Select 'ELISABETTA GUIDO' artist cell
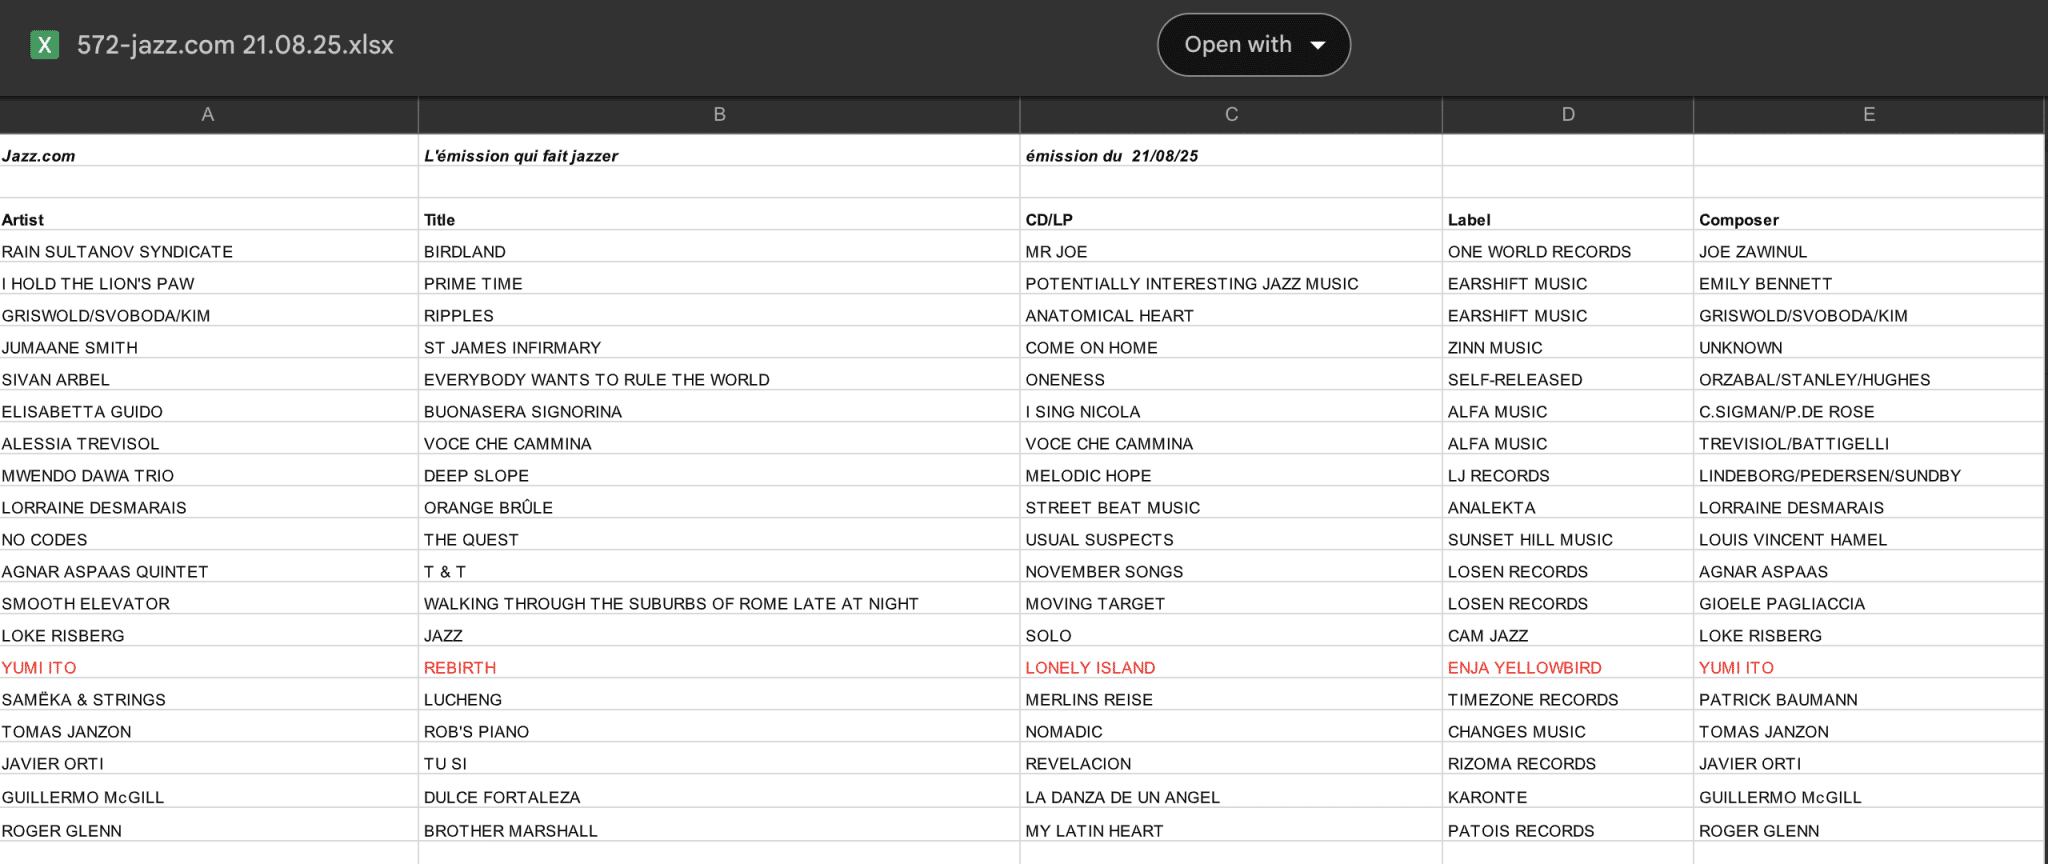Viewport: 2048px width, 864px height. 208,407
